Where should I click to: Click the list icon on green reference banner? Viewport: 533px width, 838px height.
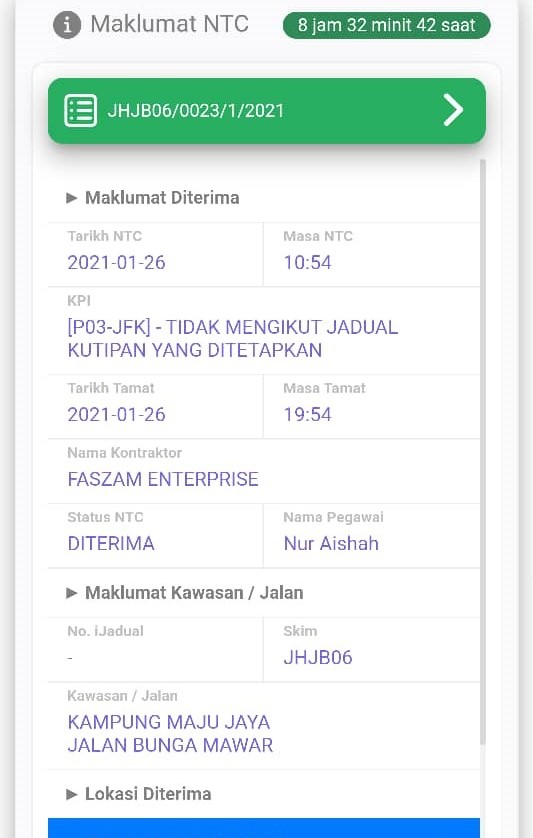point(81,111)
